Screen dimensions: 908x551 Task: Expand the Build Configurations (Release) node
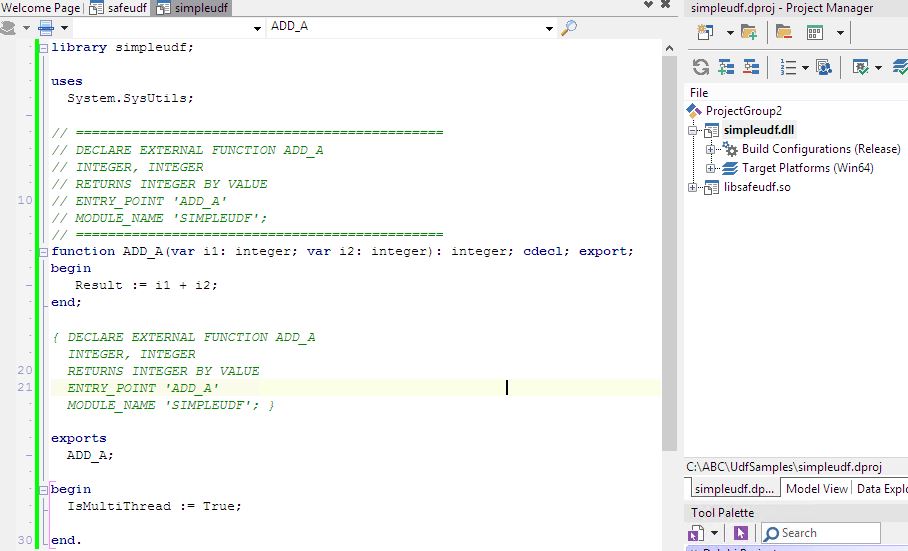point(711,149)
